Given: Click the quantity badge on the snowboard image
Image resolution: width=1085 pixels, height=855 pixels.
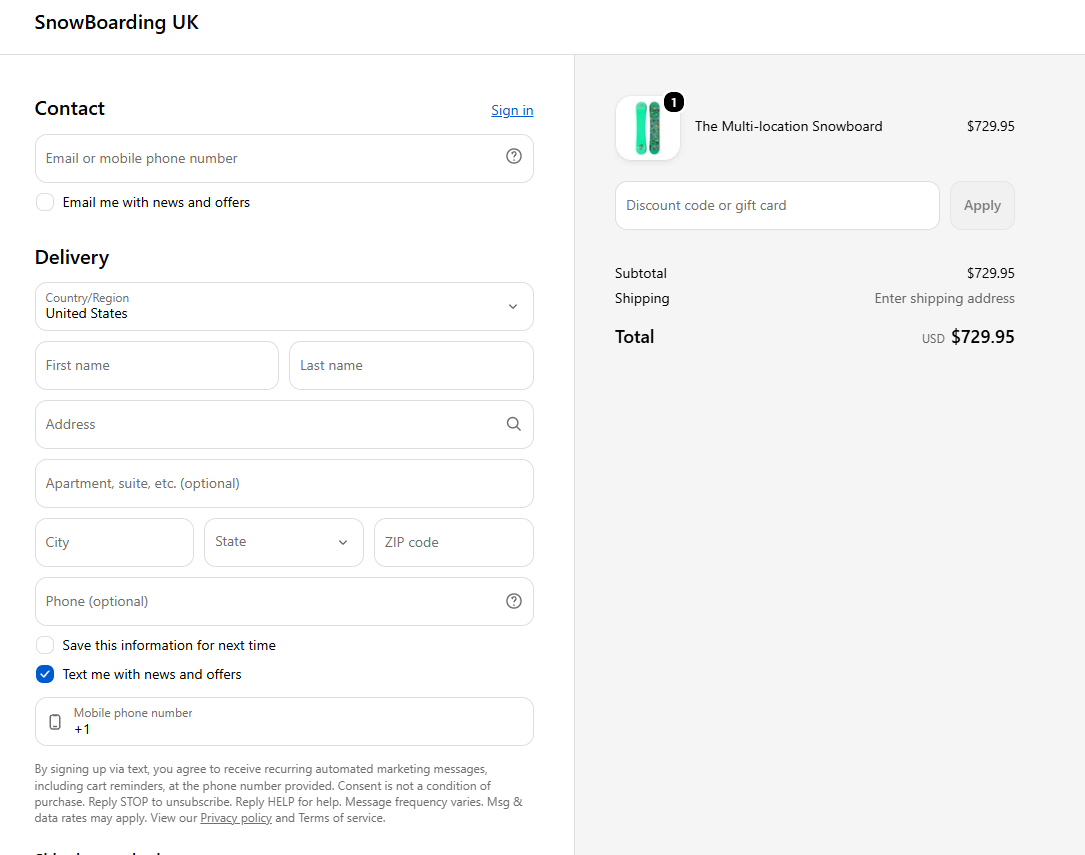Looking at the screenshot, I should pos(673,102).
